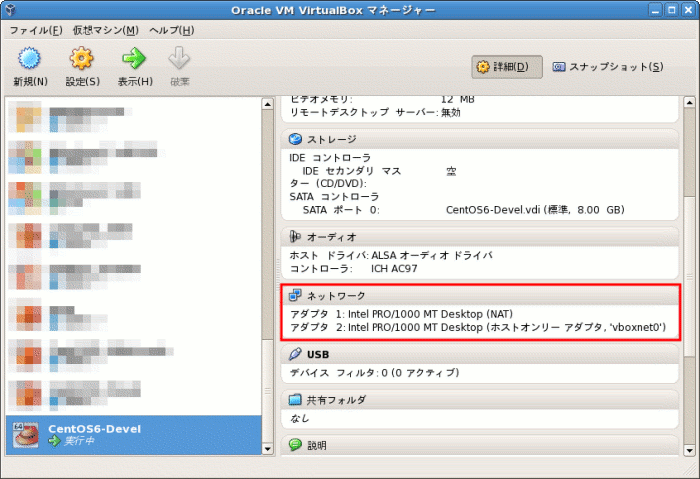Switch to Snapshots (スナップショット) view

click(x=608, y=67)
